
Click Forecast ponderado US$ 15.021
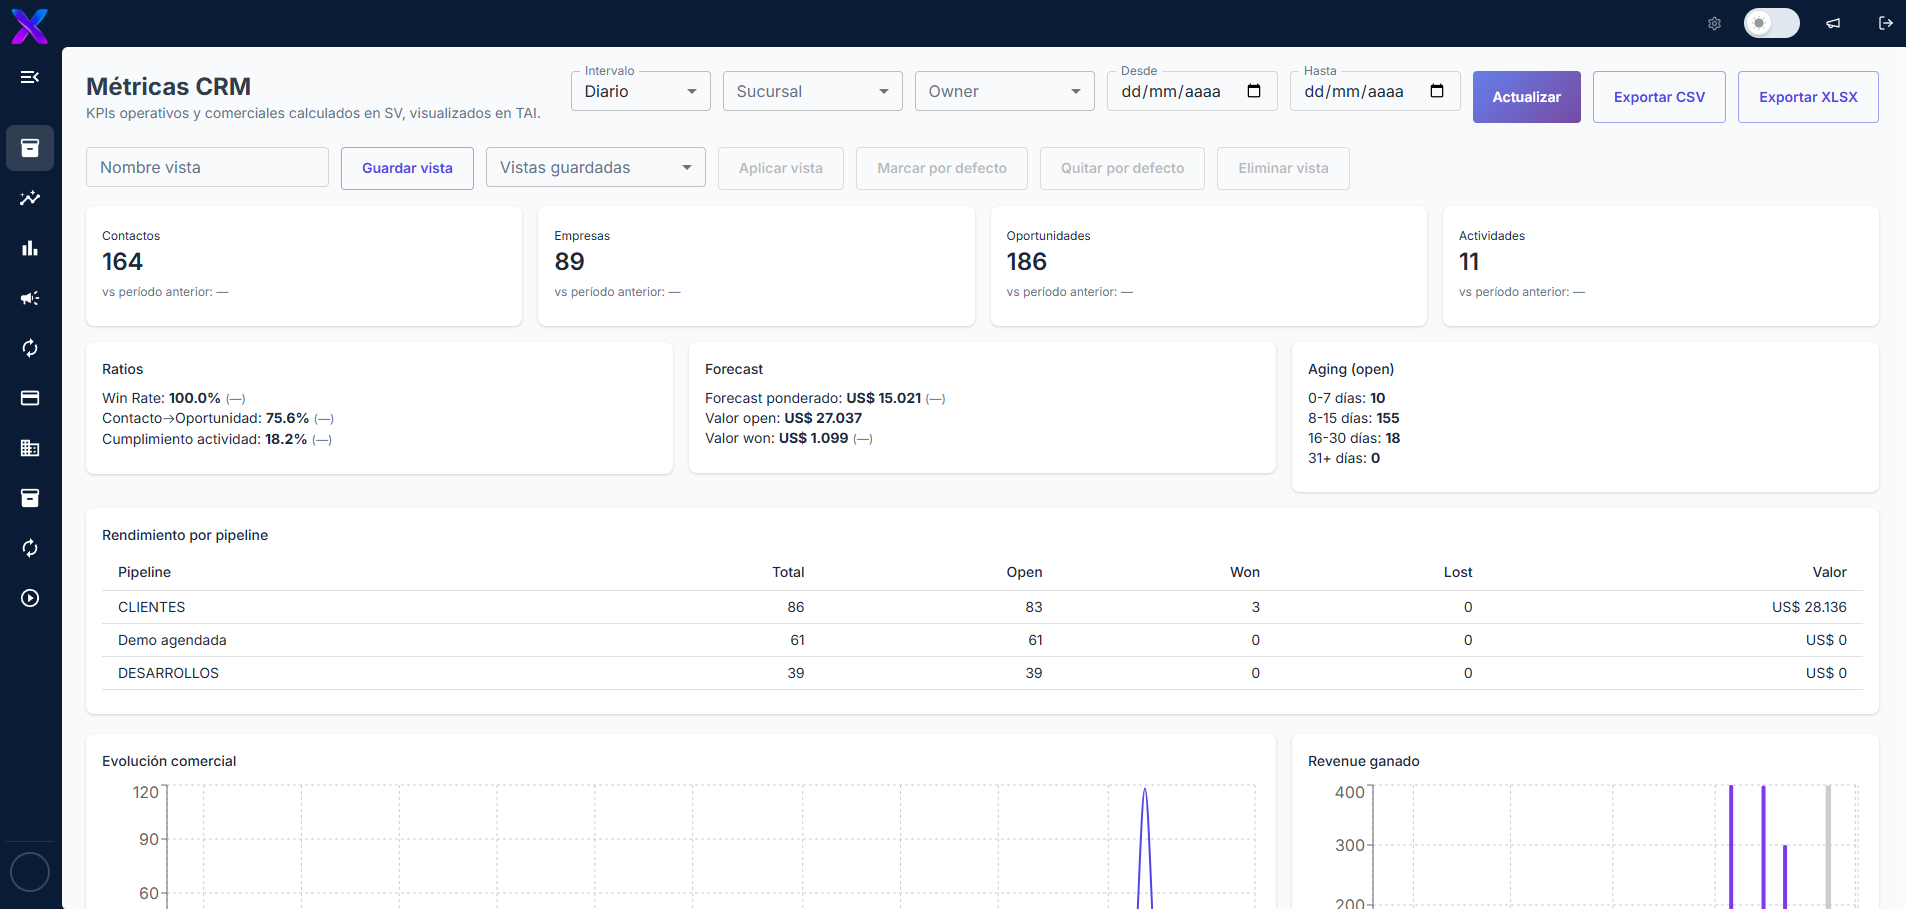point(825,398)
